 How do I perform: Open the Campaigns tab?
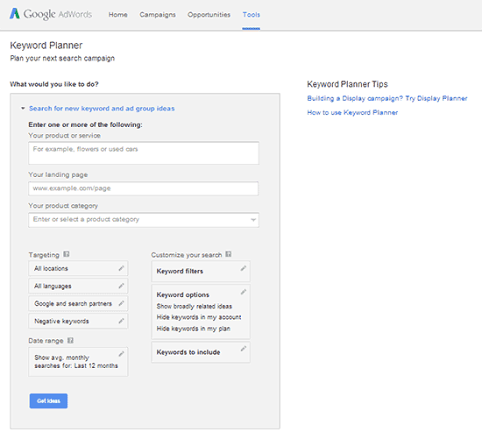[x=157, y=15]
